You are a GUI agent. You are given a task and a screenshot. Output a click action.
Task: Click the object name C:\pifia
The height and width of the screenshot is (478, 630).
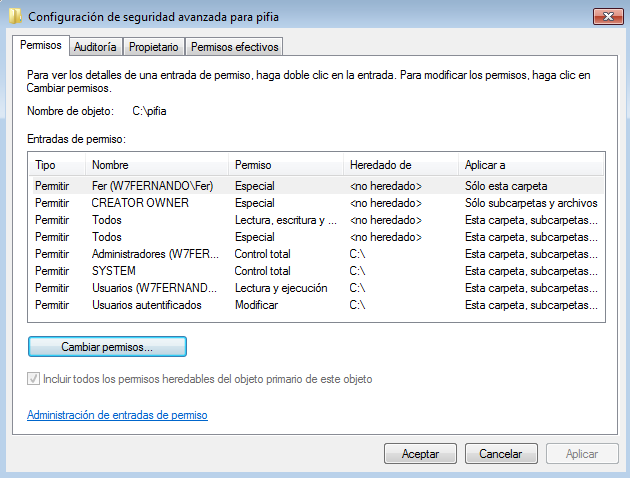pyautogui.click(x=149, y=111)
